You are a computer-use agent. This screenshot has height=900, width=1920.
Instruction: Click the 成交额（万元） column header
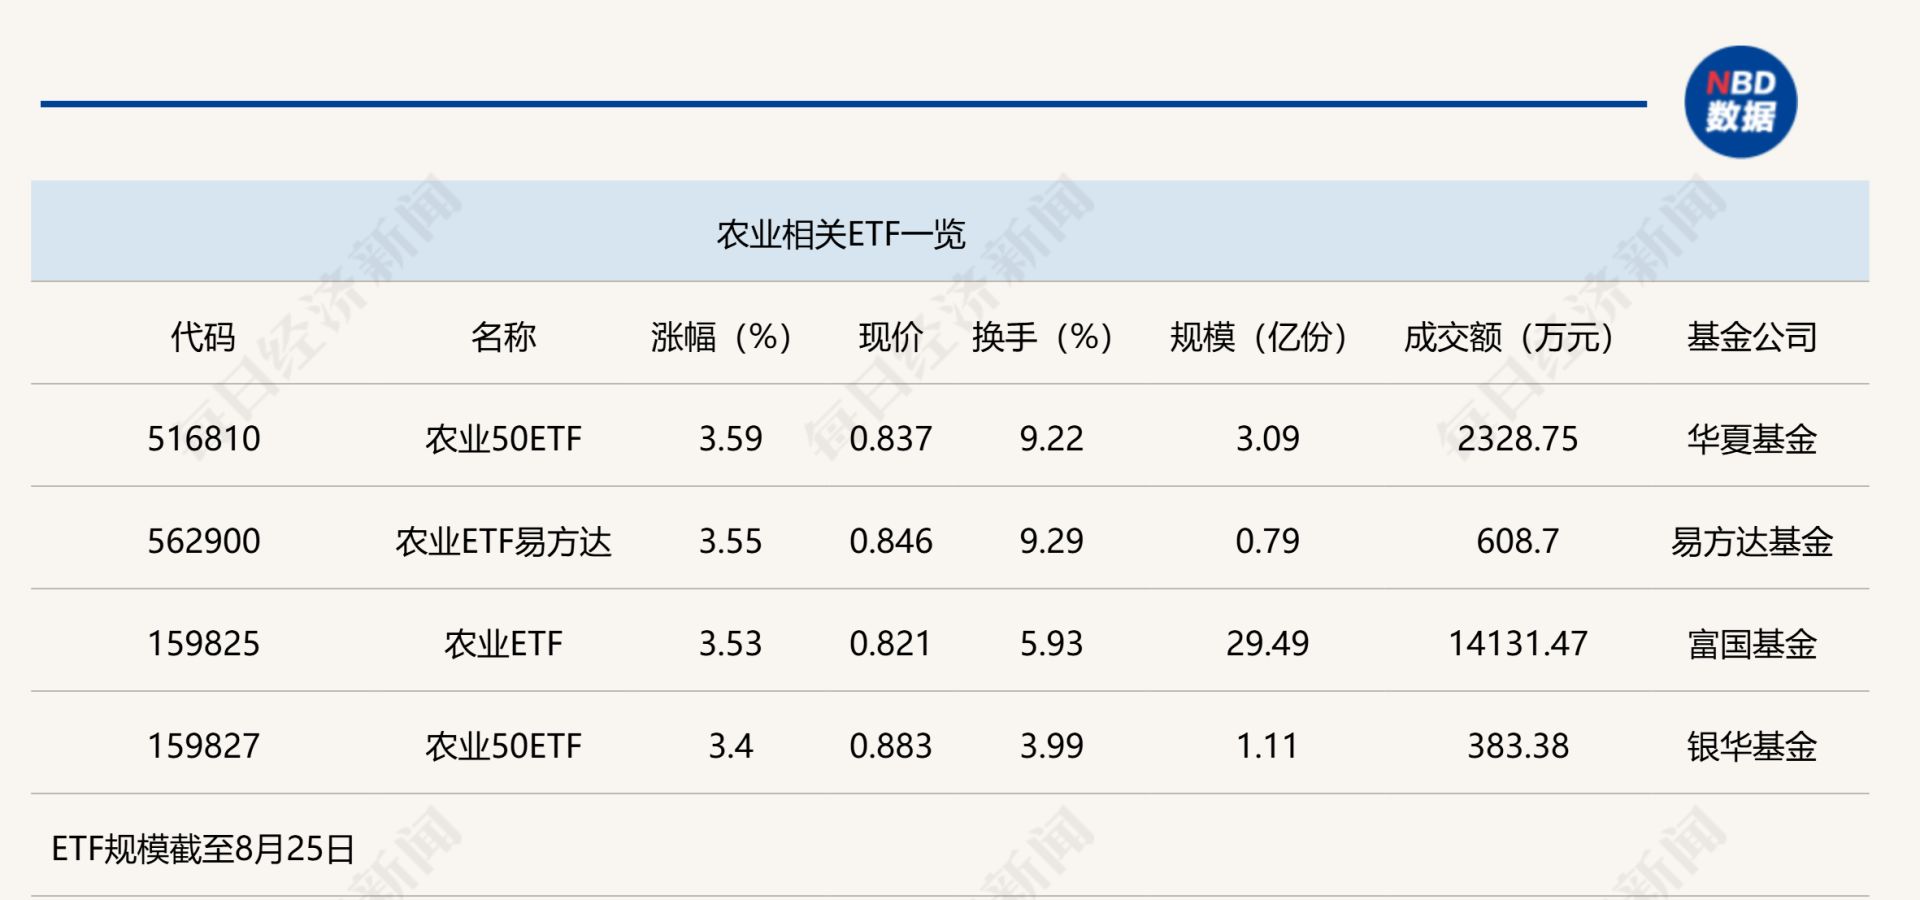(1508, 337)
